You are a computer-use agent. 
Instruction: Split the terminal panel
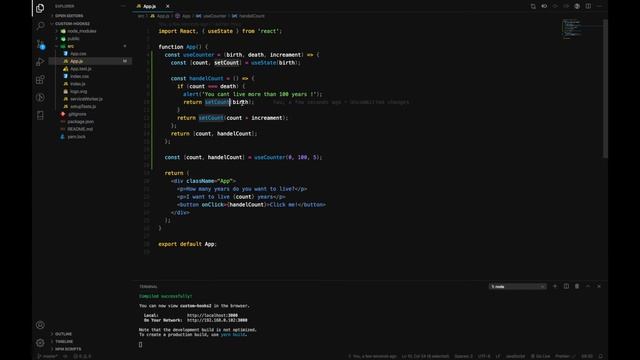coord(566,287)
